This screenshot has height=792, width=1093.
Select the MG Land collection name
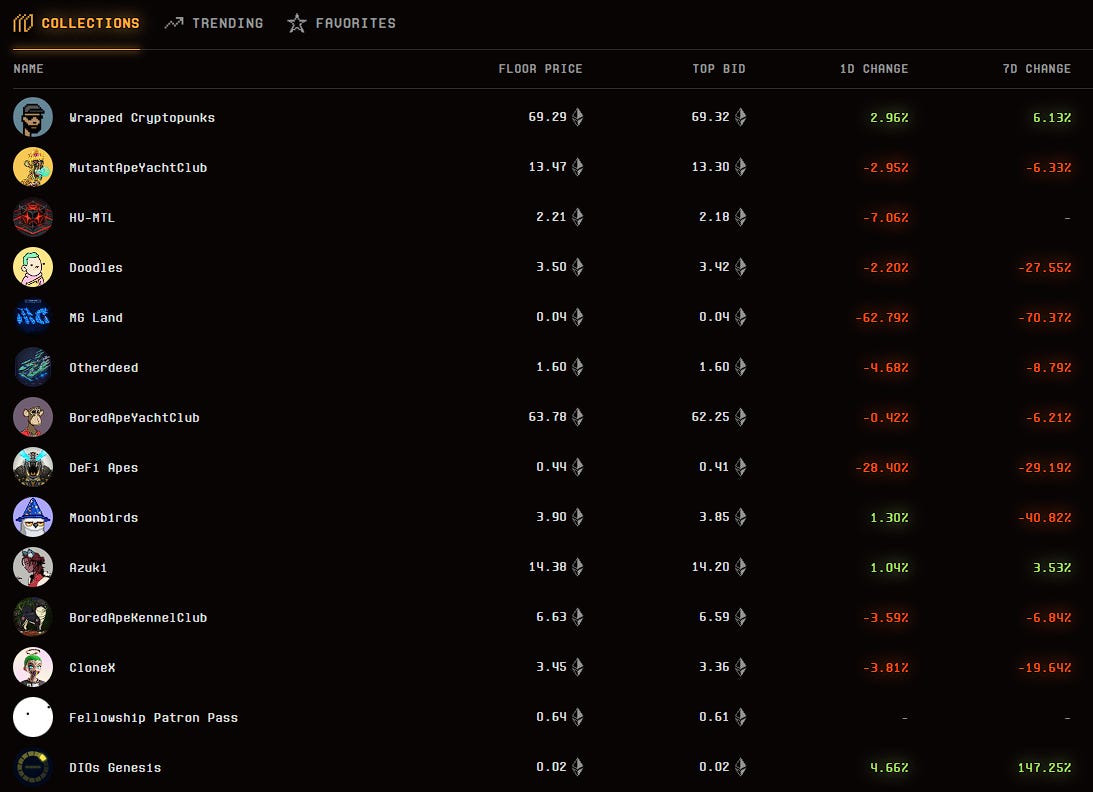pyautogui.click(x=95, y=317)
